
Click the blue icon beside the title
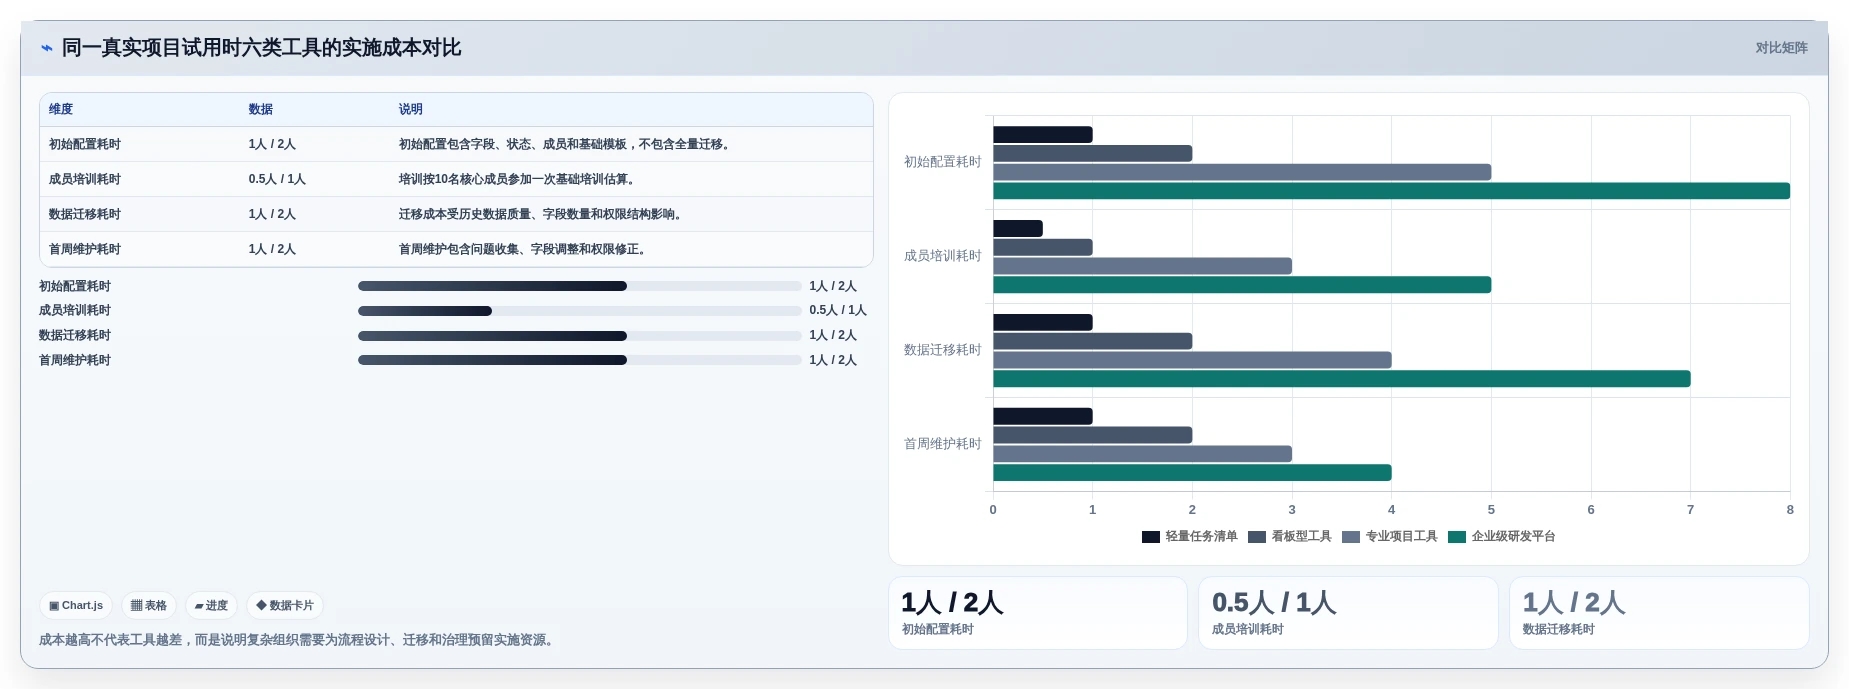(46, 48)
